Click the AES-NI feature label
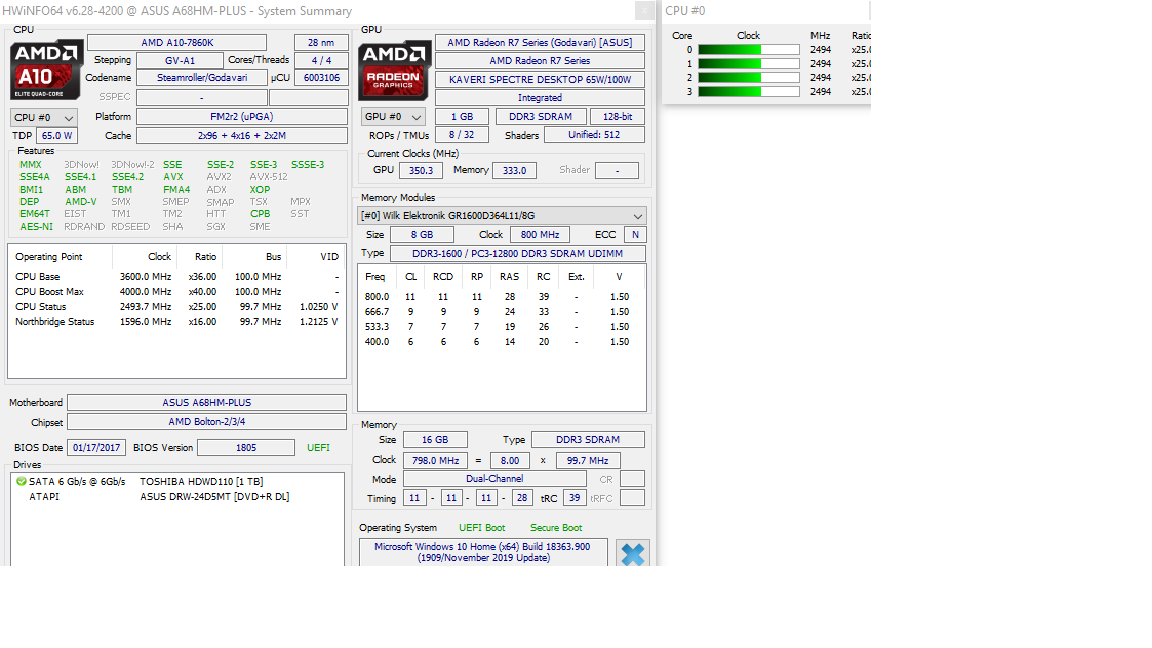Viewport: 1152px width, 648px height. [x=36, y=227]
